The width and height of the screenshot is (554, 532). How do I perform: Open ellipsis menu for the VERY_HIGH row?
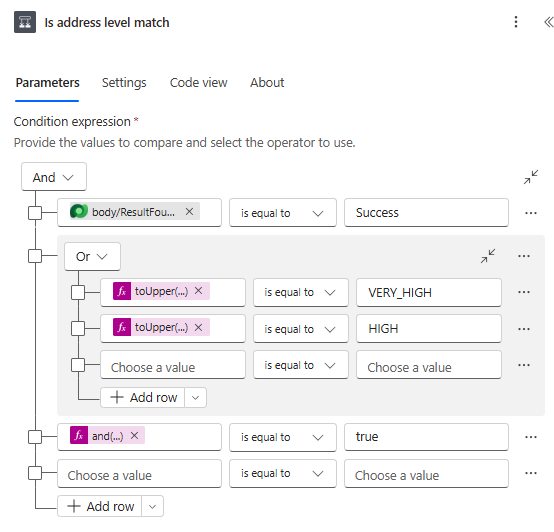click(524, 292)
